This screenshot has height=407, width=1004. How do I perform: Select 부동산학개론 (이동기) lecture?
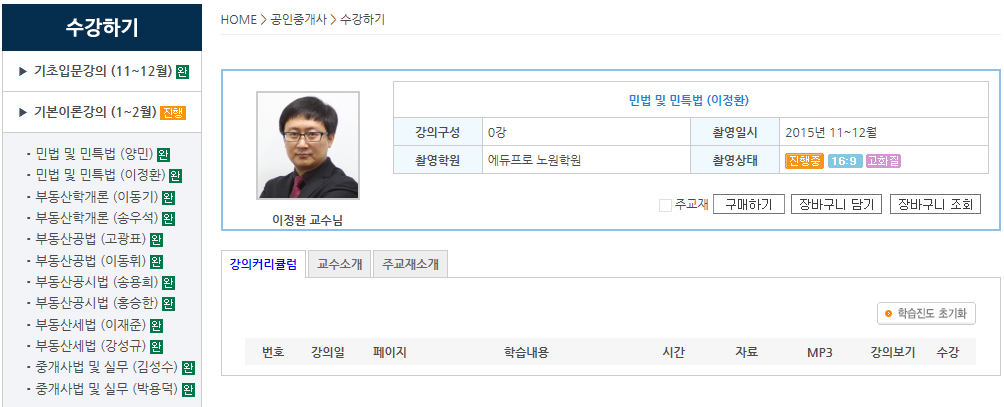point(97,197)
